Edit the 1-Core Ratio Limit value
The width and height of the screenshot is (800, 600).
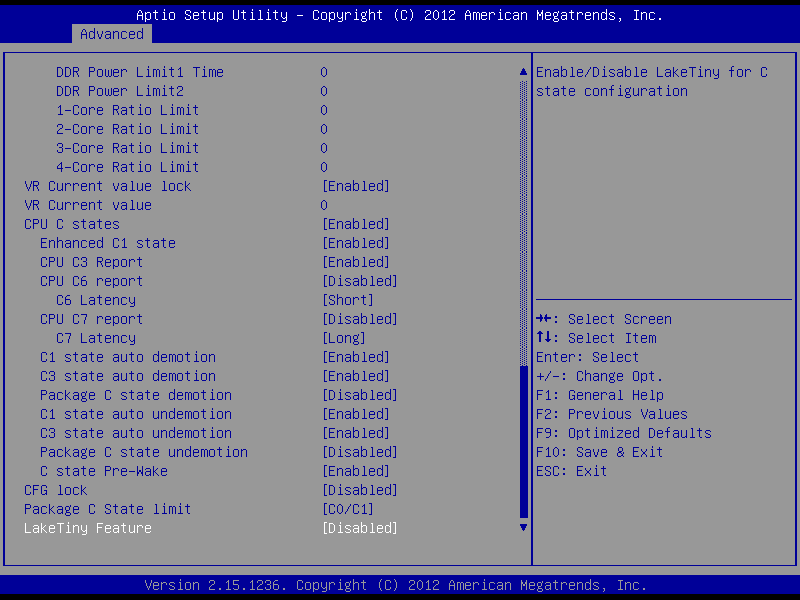[324, 110]
